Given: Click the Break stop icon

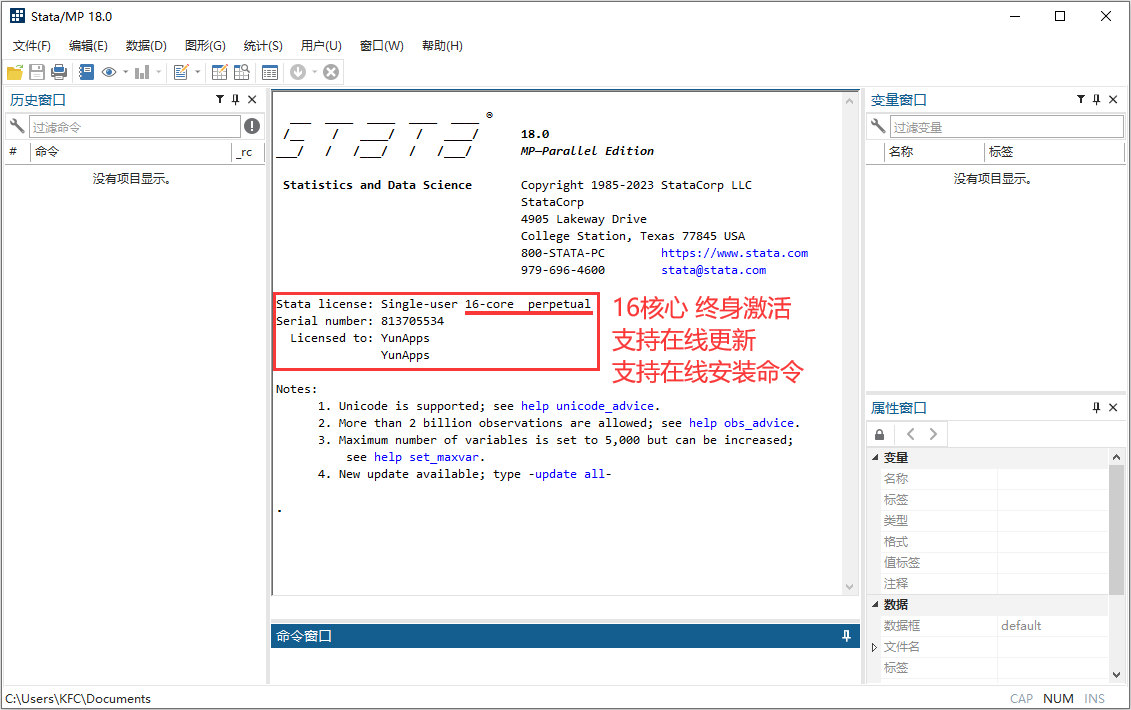Looking at the screenshot, I should pyautogui.click(x=331, y=72).
